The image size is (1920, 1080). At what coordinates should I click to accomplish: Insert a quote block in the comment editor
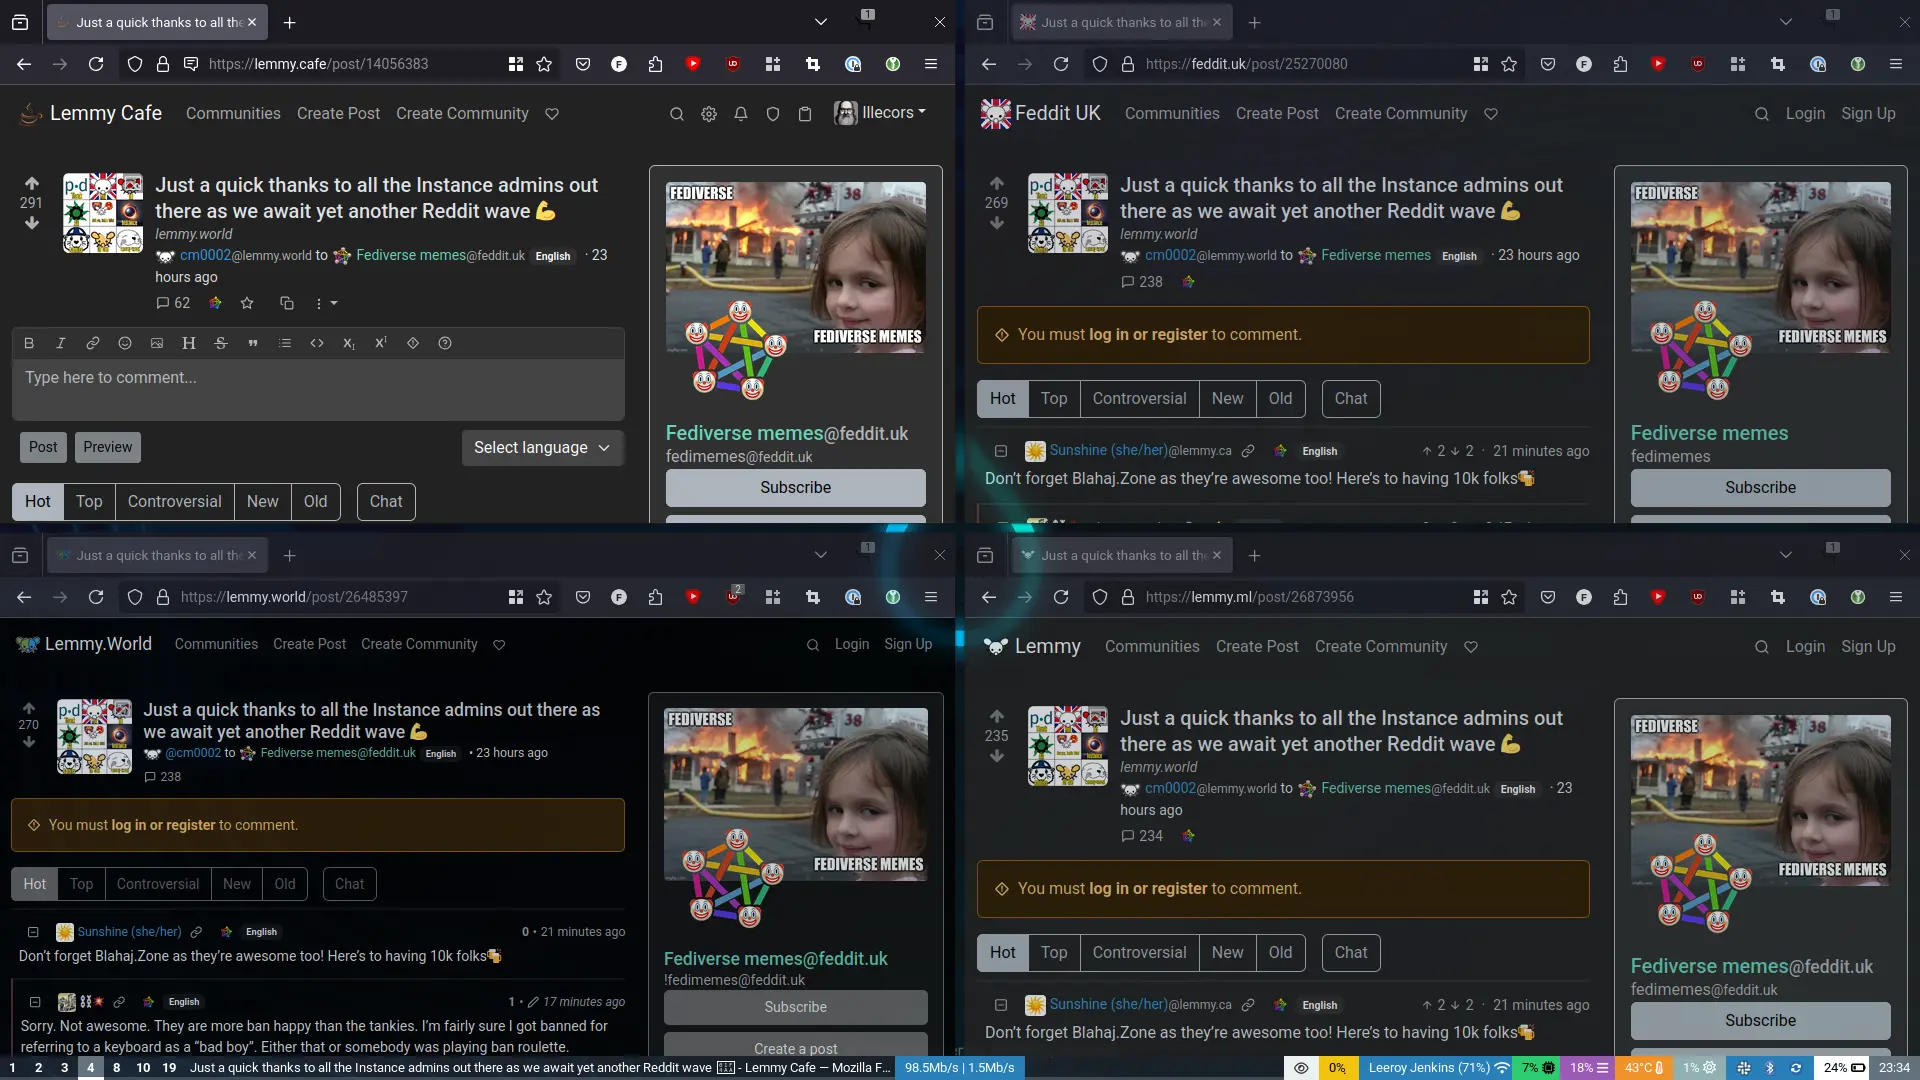click(253, 343)
